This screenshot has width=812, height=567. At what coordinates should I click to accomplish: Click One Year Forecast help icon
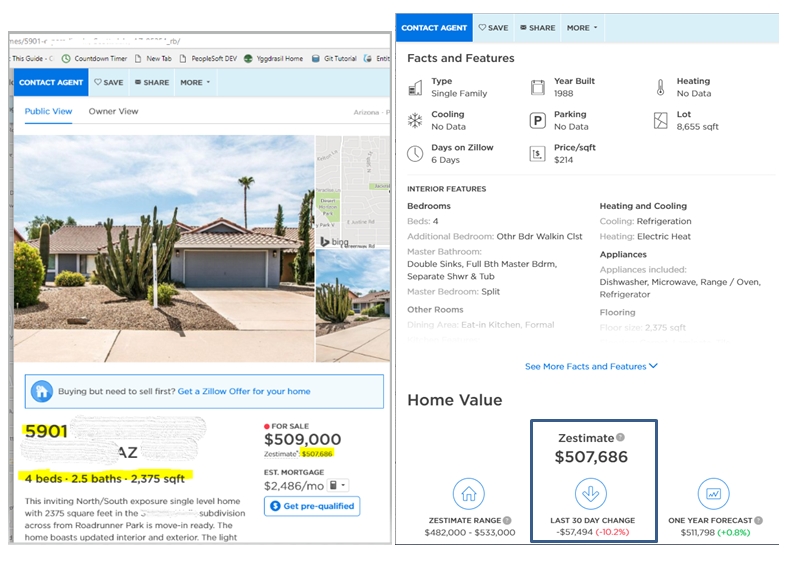click(759, 520)
